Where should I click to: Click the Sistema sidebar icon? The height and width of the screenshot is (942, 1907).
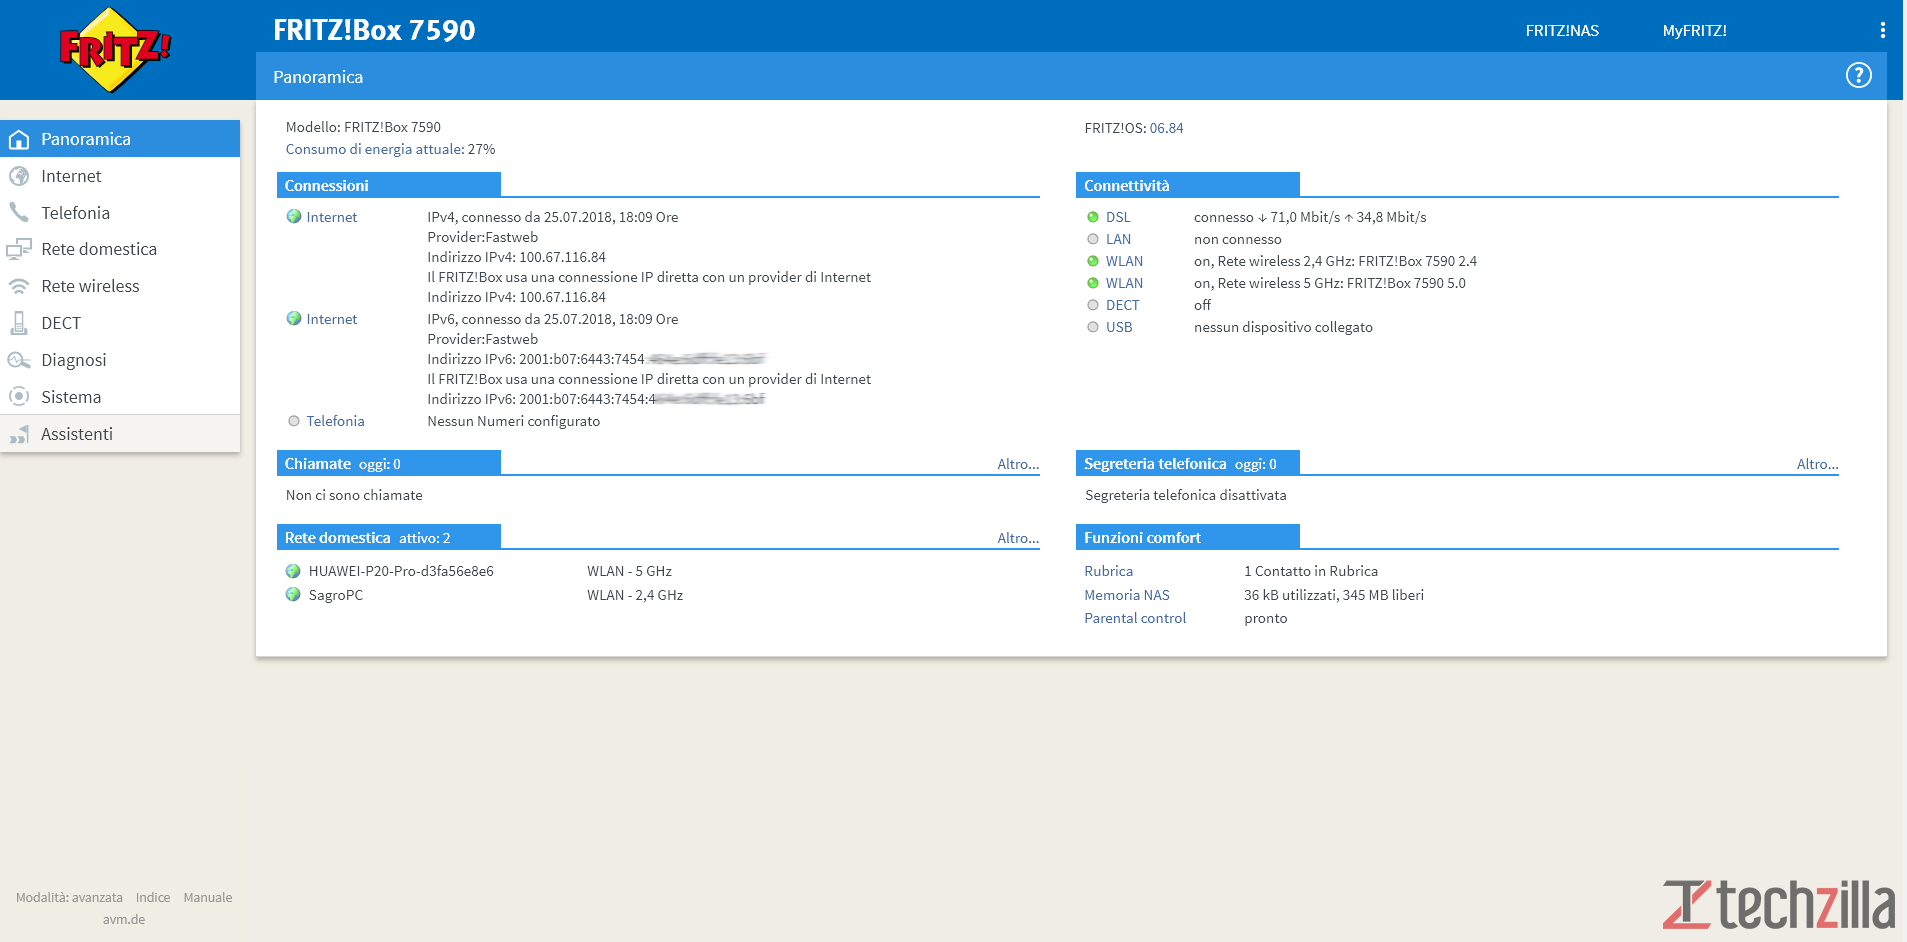[19, 397]
